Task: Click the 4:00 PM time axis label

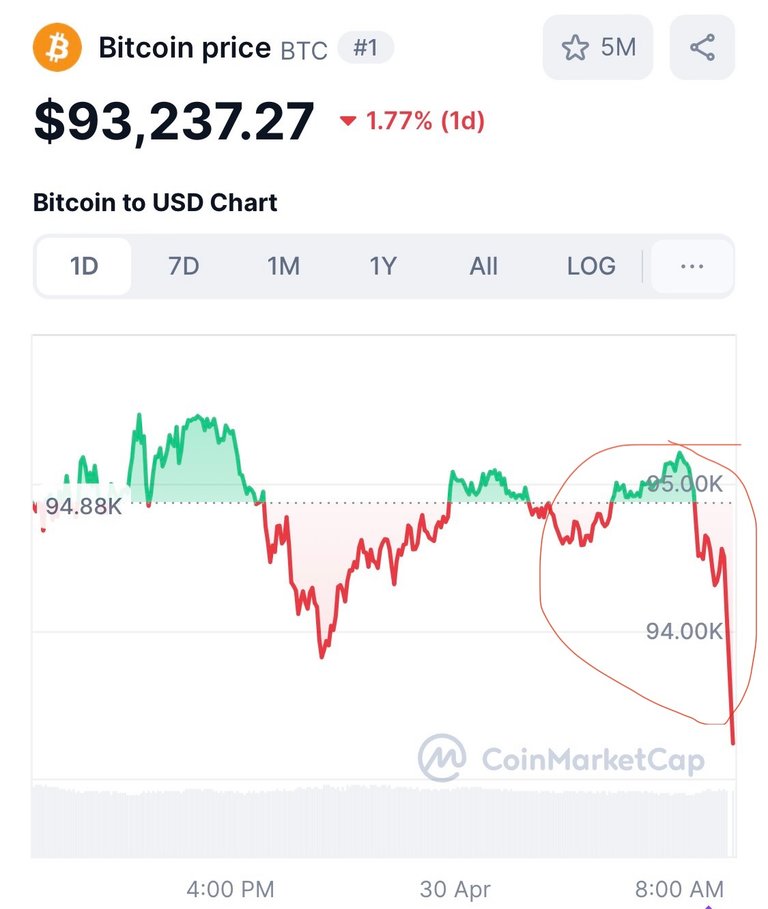Action: coord(230,889)
